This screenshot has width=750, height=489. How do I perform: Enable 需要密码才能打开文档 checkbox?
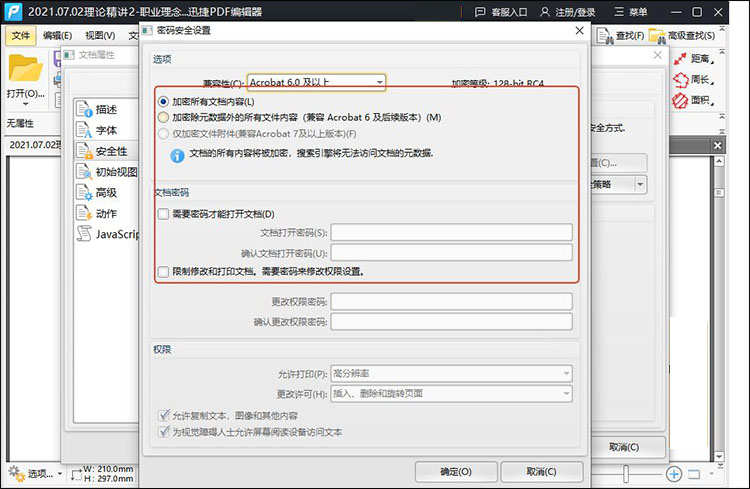pos(164,214)
